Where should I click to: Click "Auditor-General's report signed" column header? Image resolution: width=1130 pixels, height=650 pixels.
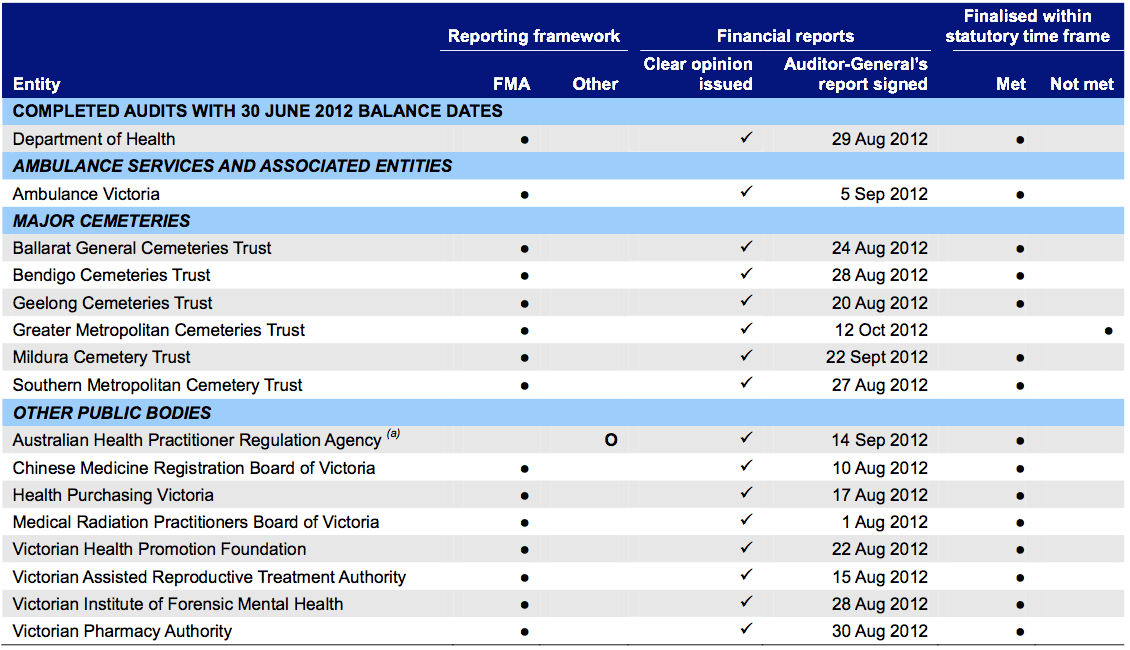pyautogui.click(x=855, y=74)
